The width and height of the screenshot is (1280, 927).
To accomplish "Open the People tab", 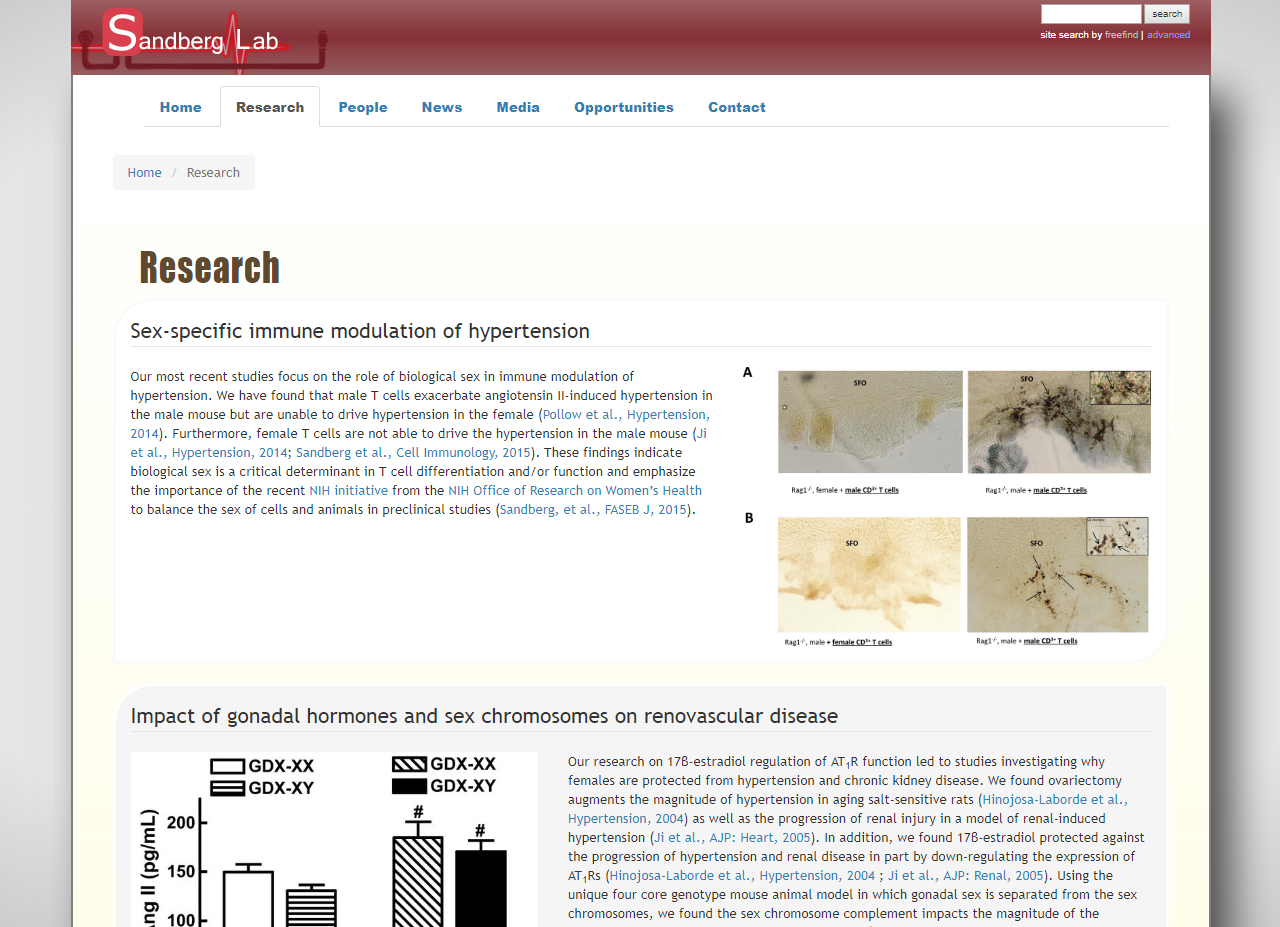I will pyautogui.click(x=362, y=107).
